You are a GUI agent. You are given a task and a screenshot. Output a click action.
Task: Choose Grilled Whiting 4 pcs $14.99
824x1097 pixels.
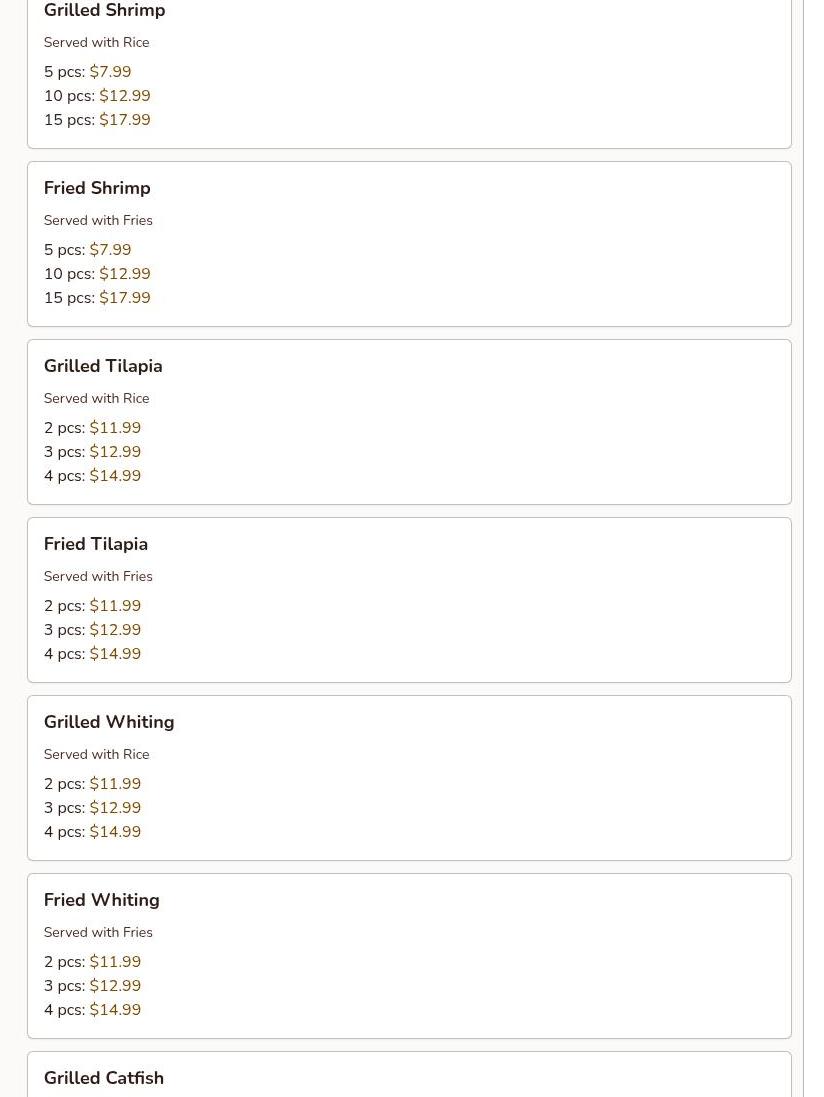pos(92,832)
